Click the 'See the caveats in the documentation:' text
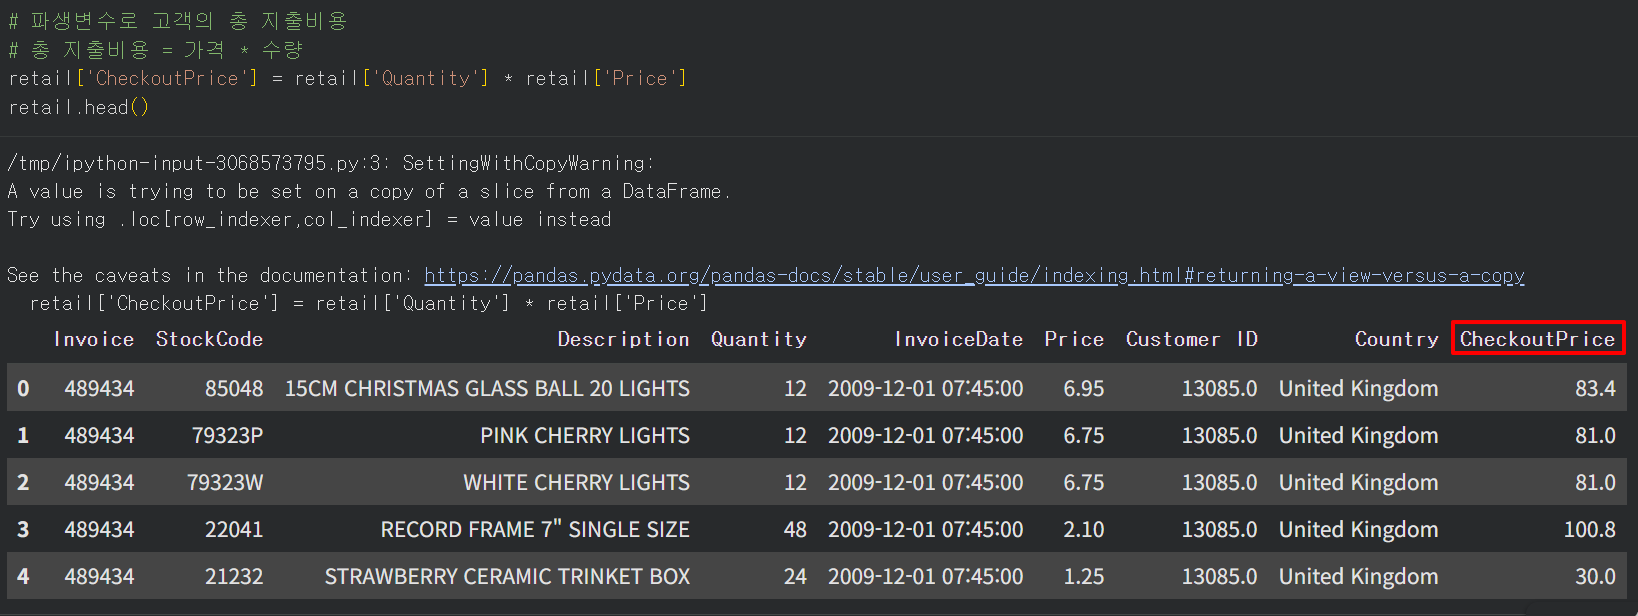This screenshot has width=1638, height=616. click(x=209, y=275)
